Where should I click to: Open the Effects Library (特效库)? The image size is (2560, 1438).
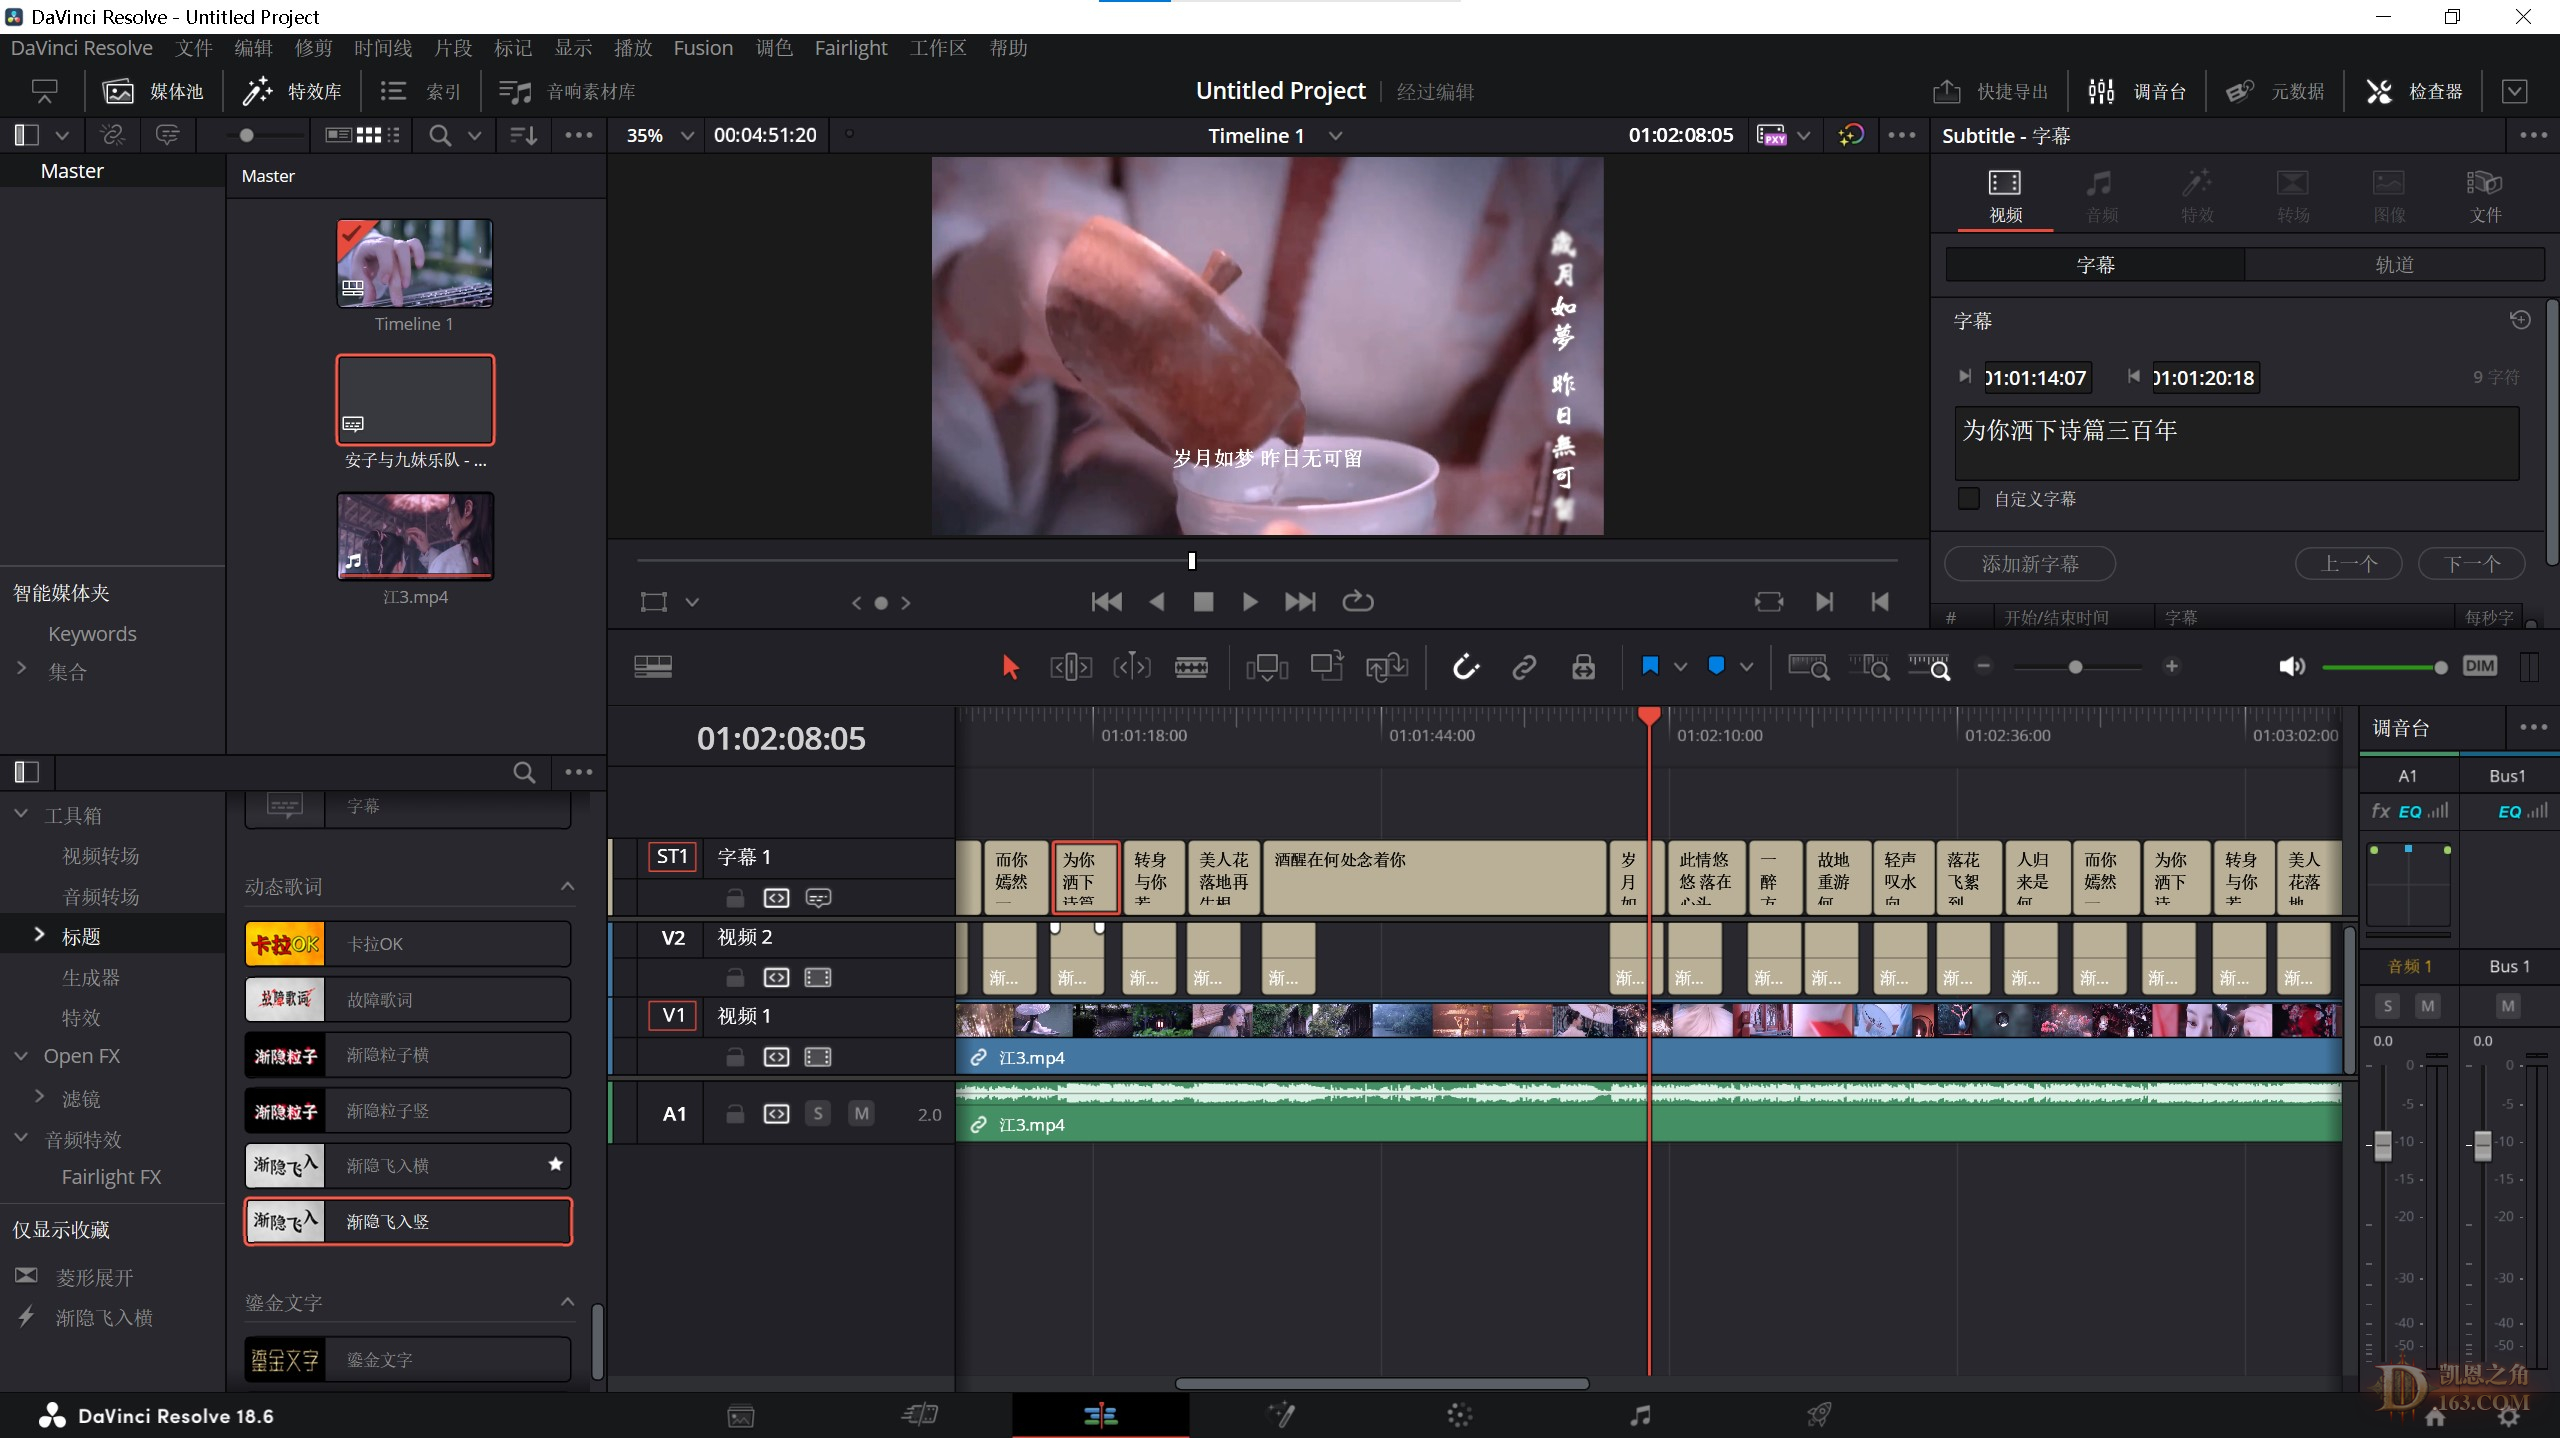pos(292,91)
